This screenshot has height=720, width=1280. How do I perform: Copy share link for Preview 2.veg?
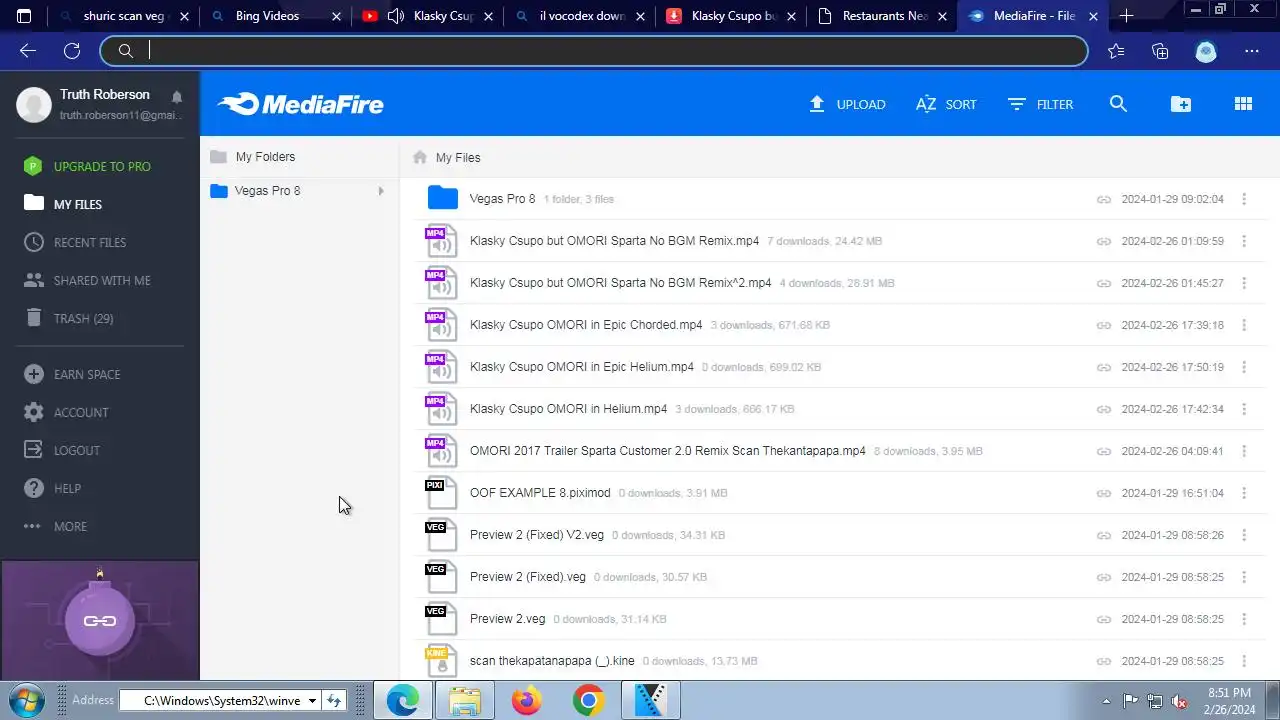1104,619
